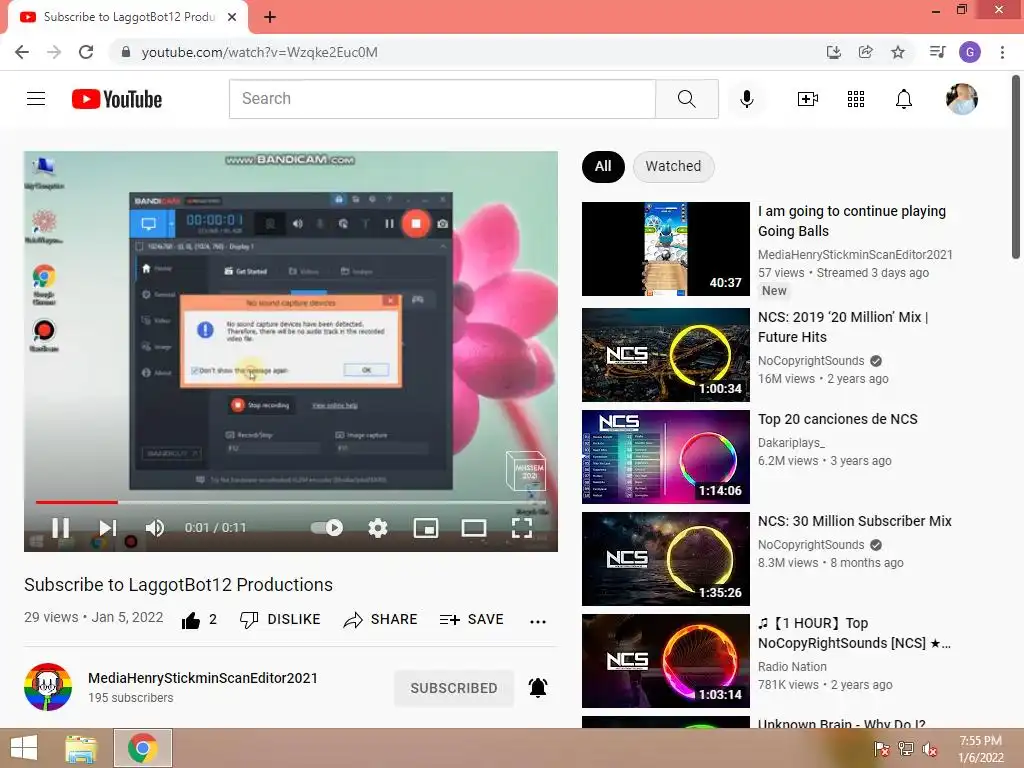
Task: Open the media control icon in Chrome toolbar
Action: 937,52
